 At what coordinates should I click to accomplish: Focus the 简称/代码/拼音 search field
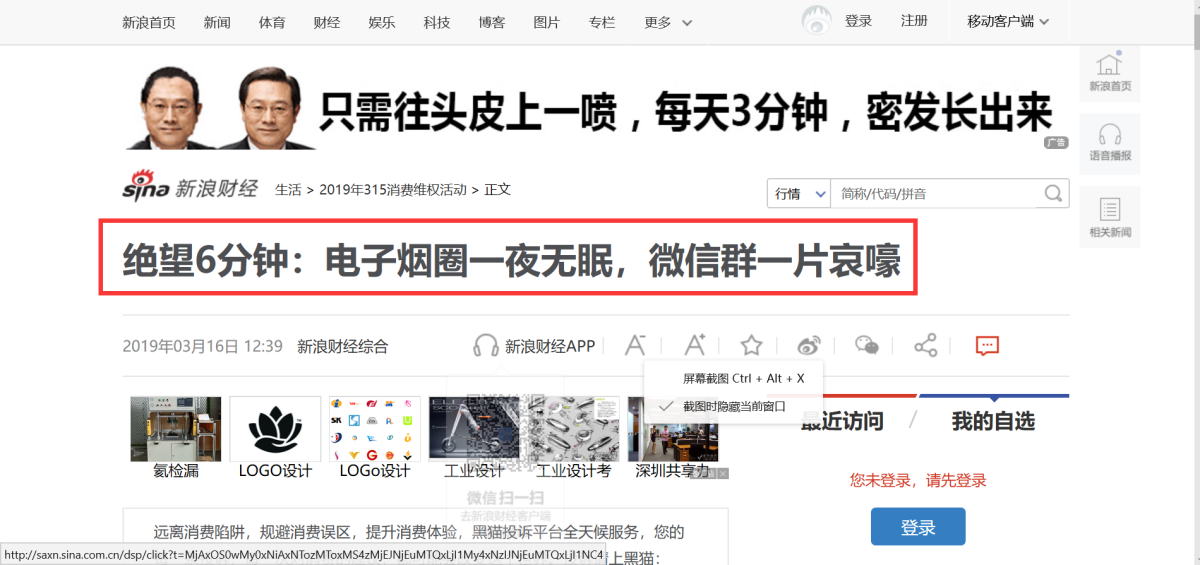point(935,194)
